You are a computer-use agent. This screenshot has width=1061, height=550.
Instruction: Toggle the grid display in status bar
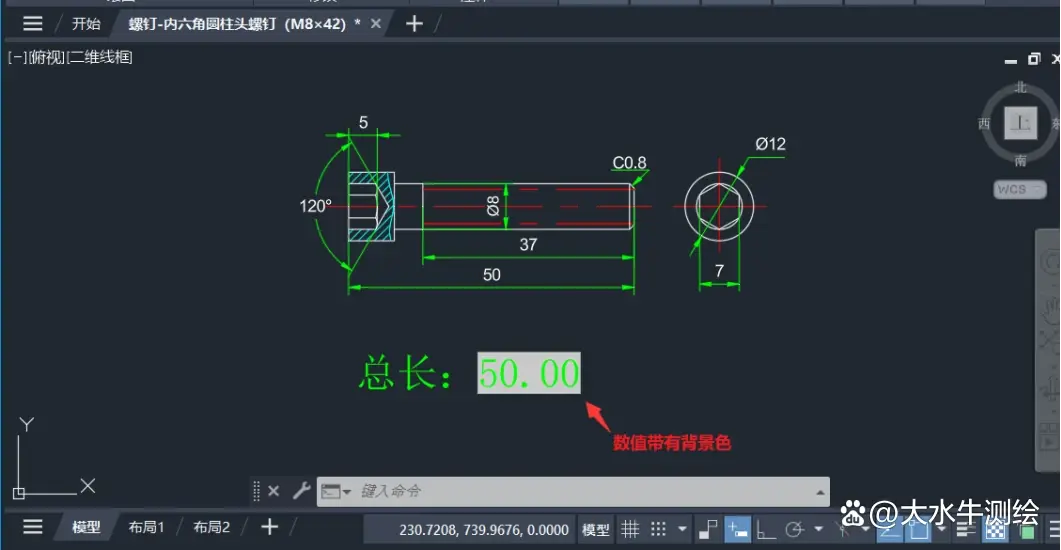click(630, 529)
